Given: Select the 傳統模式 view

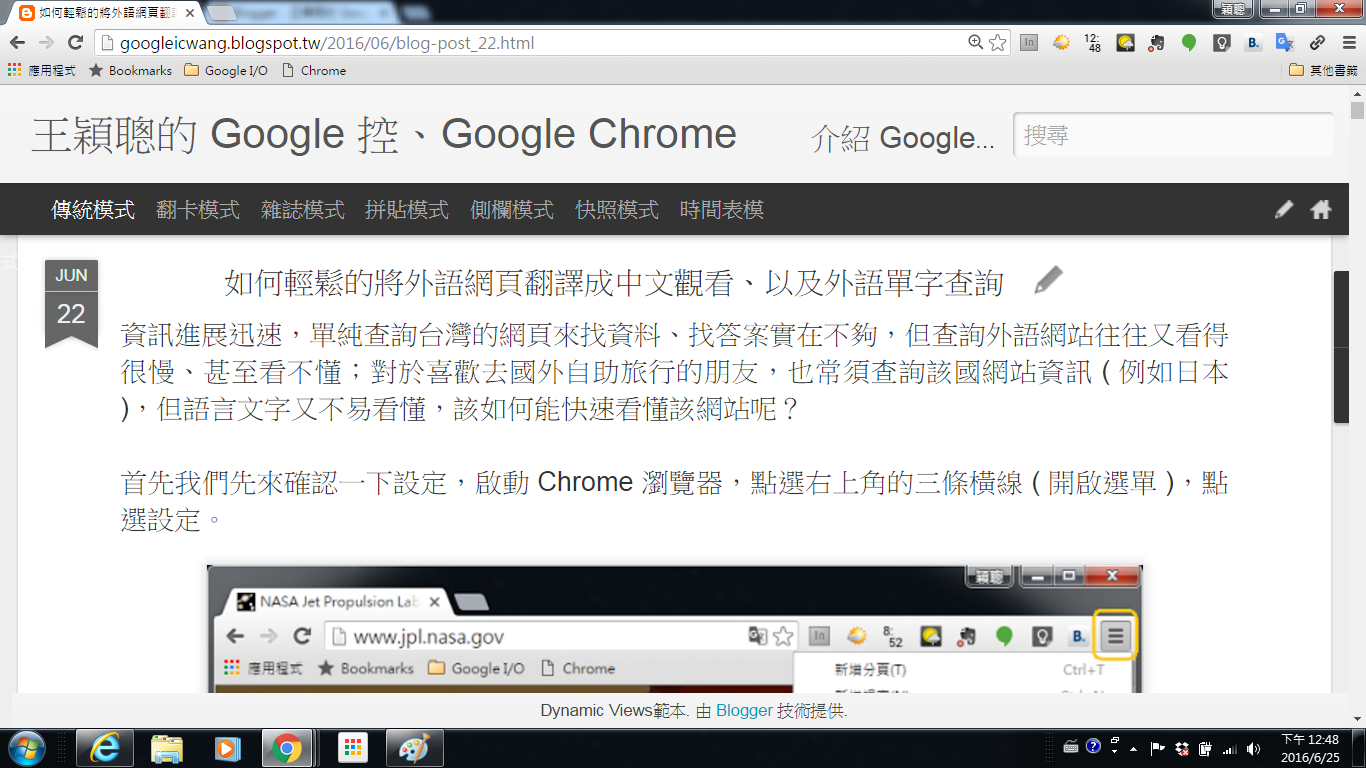Looking at the screenshot, I should (x=93, y=210).
